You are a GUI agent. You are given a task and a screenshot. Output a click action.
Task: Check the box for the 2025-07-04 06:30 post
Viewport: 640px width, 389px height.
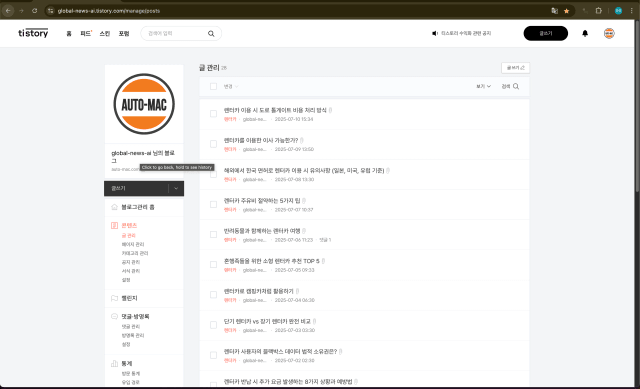click(x=213, y=295)
